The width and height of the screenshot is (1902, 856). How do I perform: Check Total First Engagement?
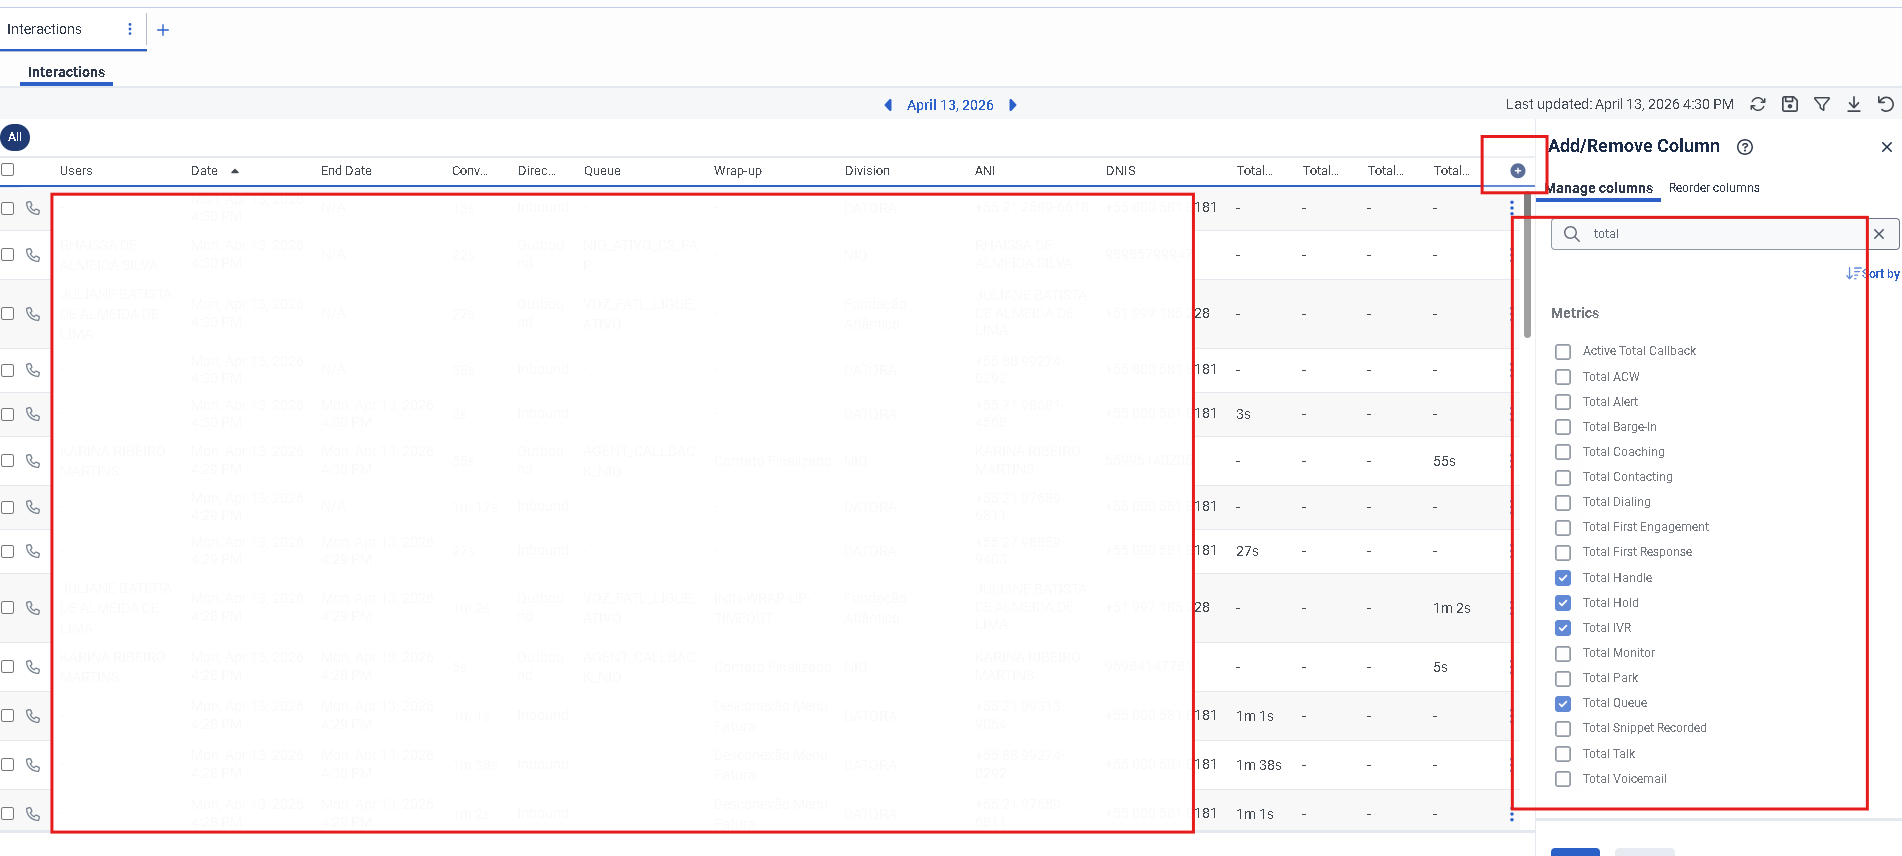coord(1563,527)
